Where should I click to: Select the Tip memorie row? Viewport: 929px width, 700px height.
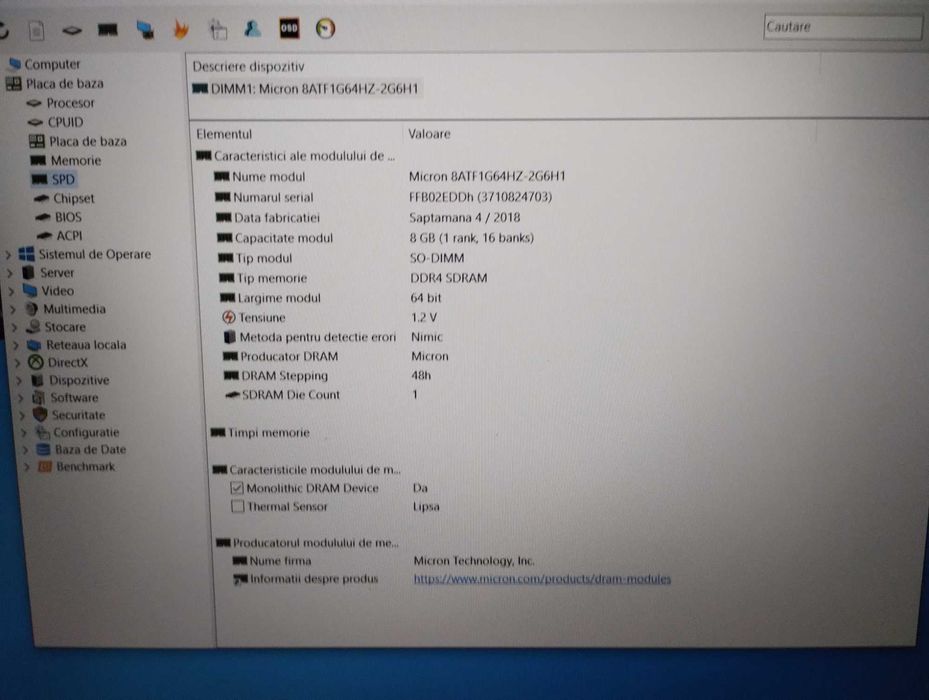click(x=354, y=278)
